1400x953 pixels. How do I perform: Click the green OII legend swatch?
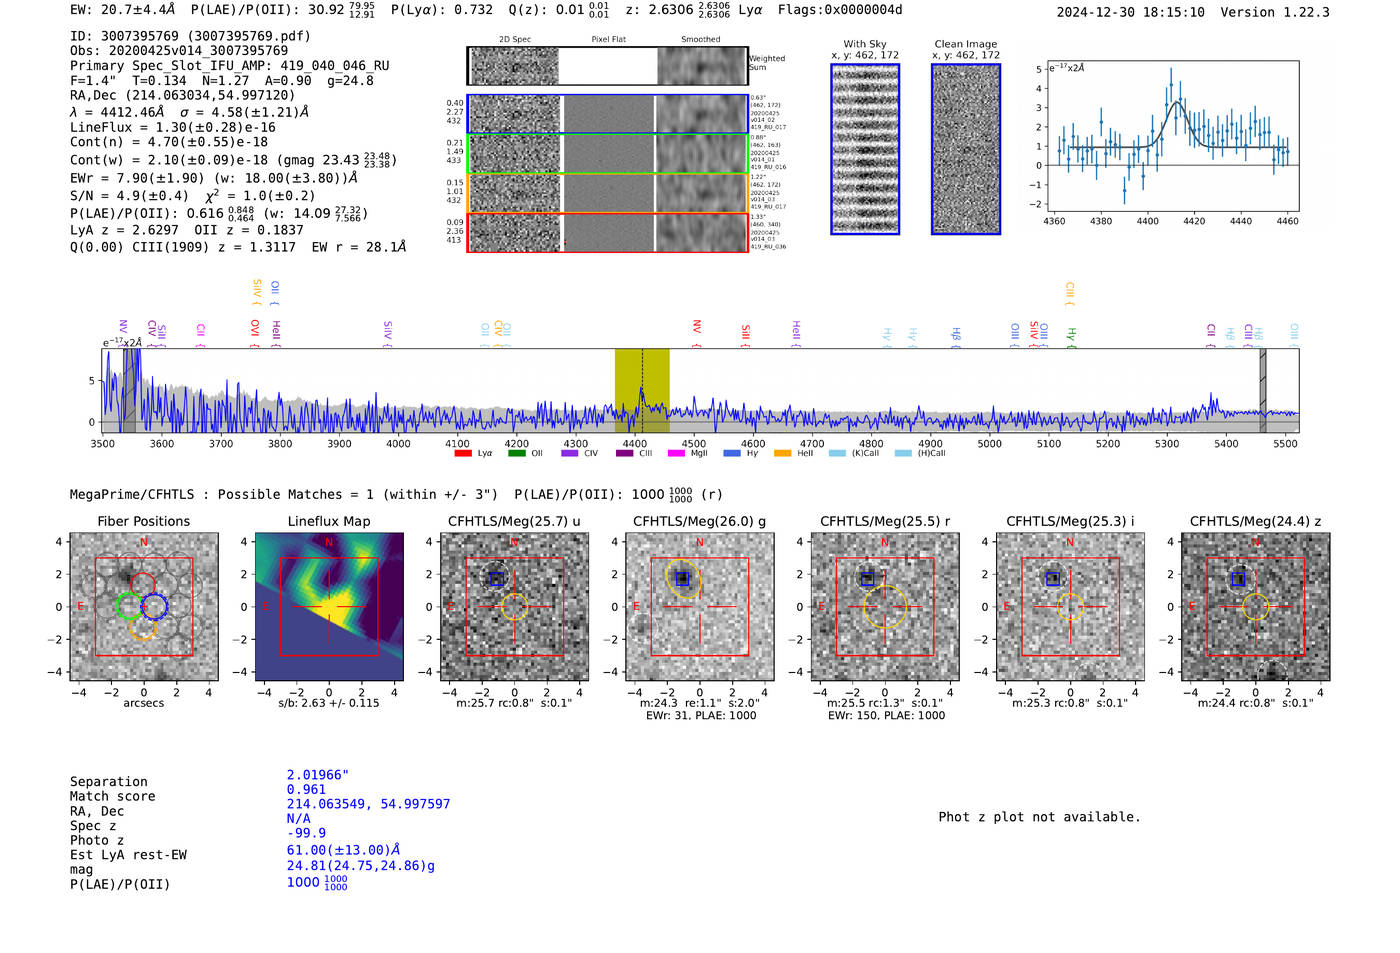[516, 453]
